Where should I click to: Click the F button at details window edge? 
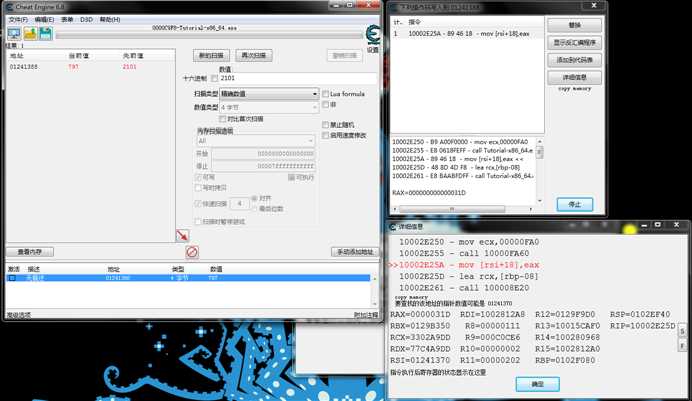pos(682,345)
